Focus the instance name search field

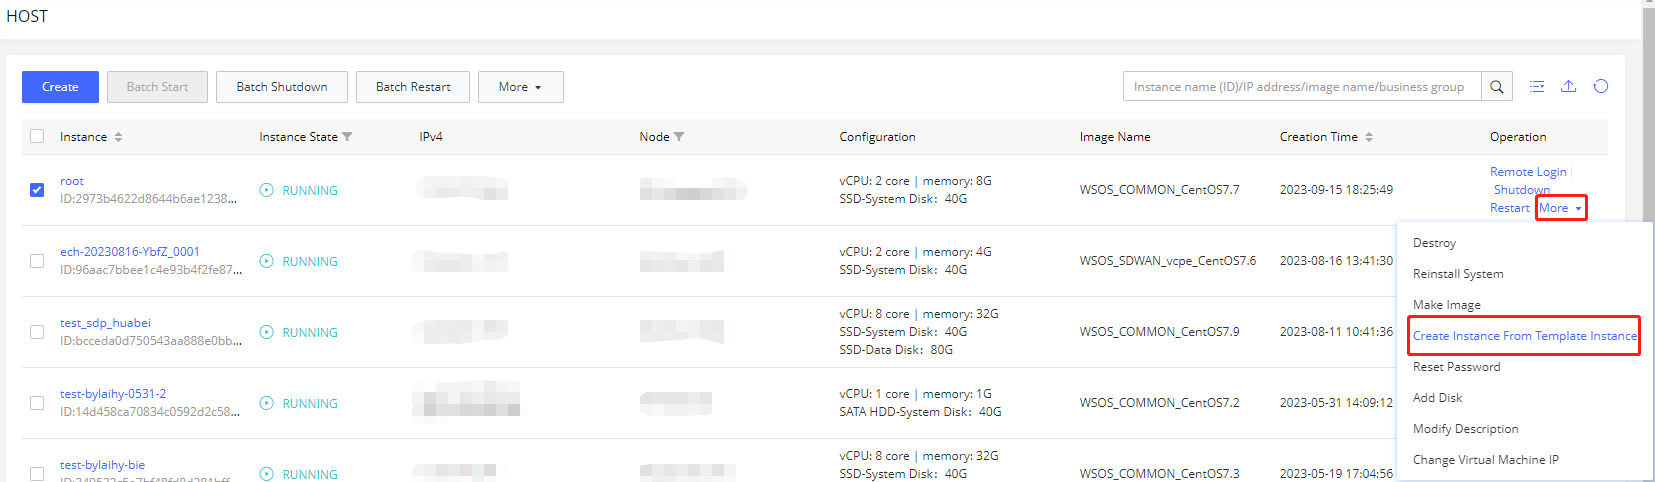tap(1301, 87)
